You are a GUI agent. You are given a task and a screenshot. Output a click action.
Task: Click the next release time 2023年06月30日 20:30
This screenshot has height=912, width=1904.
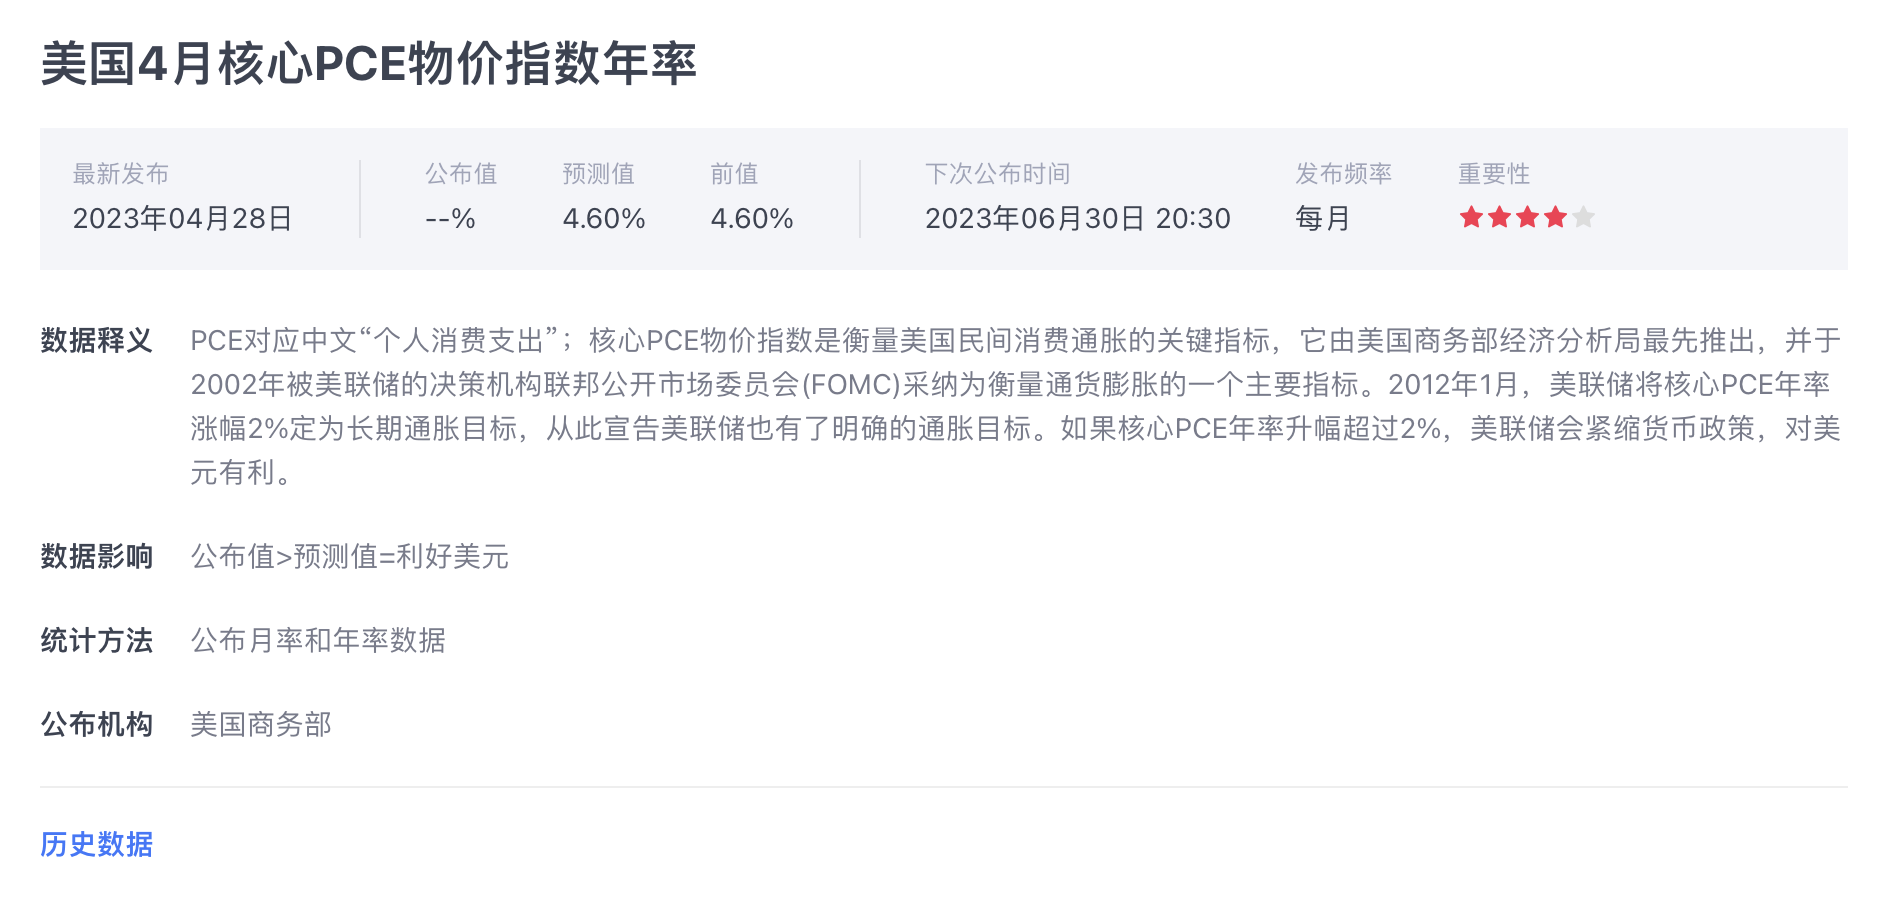1077,218
